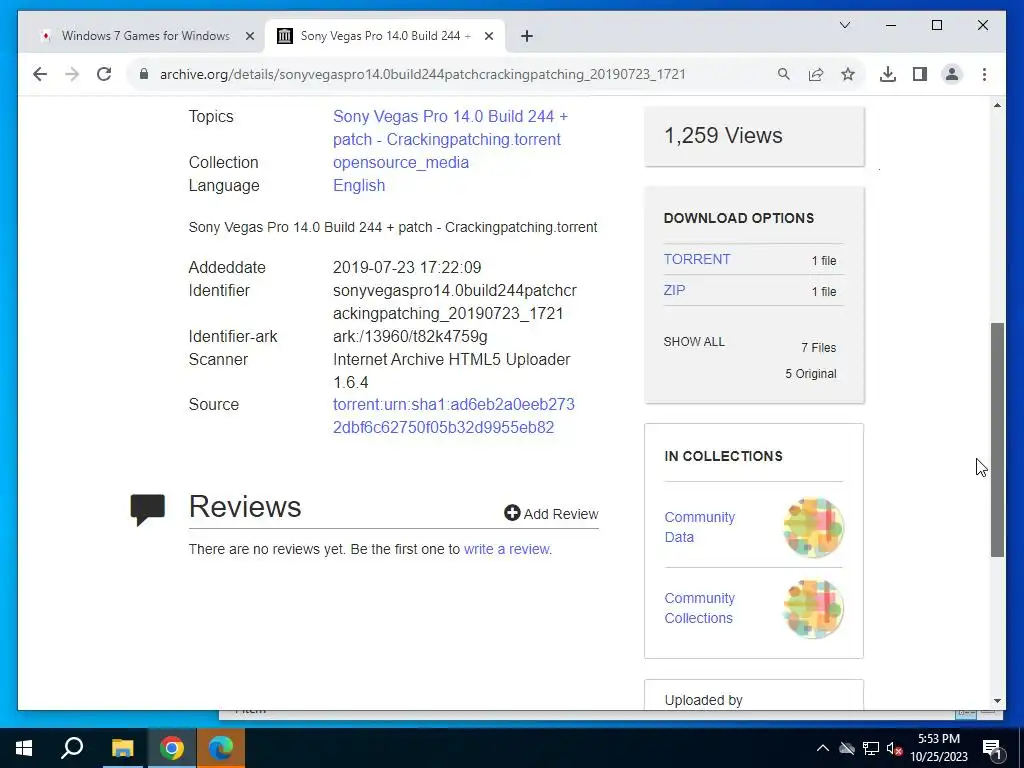The width and height of the screenshot is (1024, 768).
Task: Open Microsoft Edge from taskbar
Action: click(x=221, y=748)
